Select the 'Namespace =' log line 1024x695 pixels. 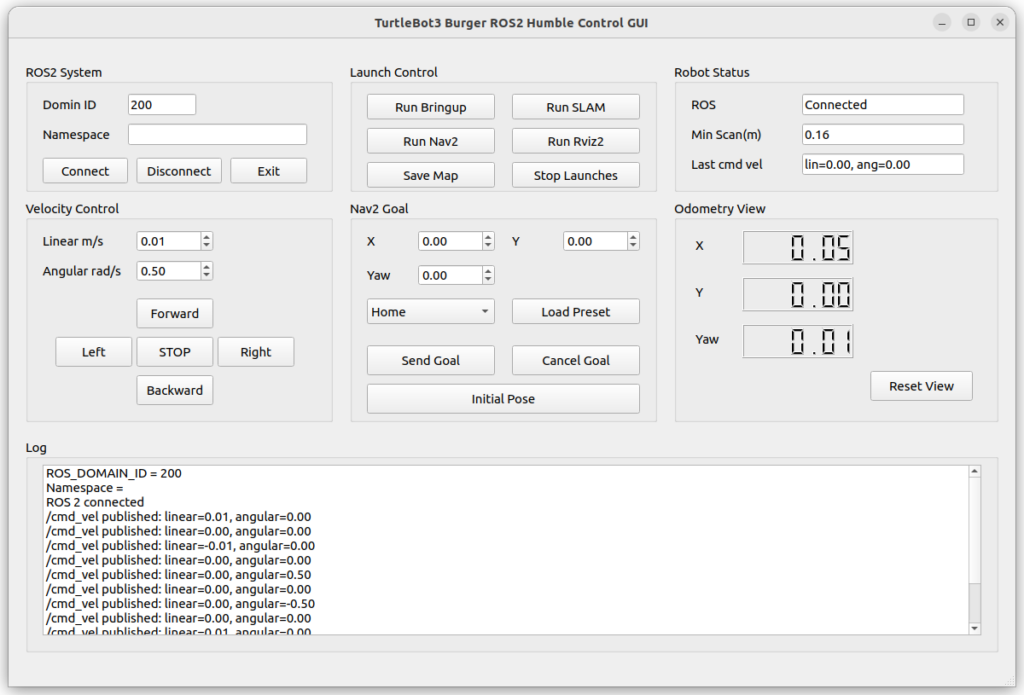coord(84,487)
